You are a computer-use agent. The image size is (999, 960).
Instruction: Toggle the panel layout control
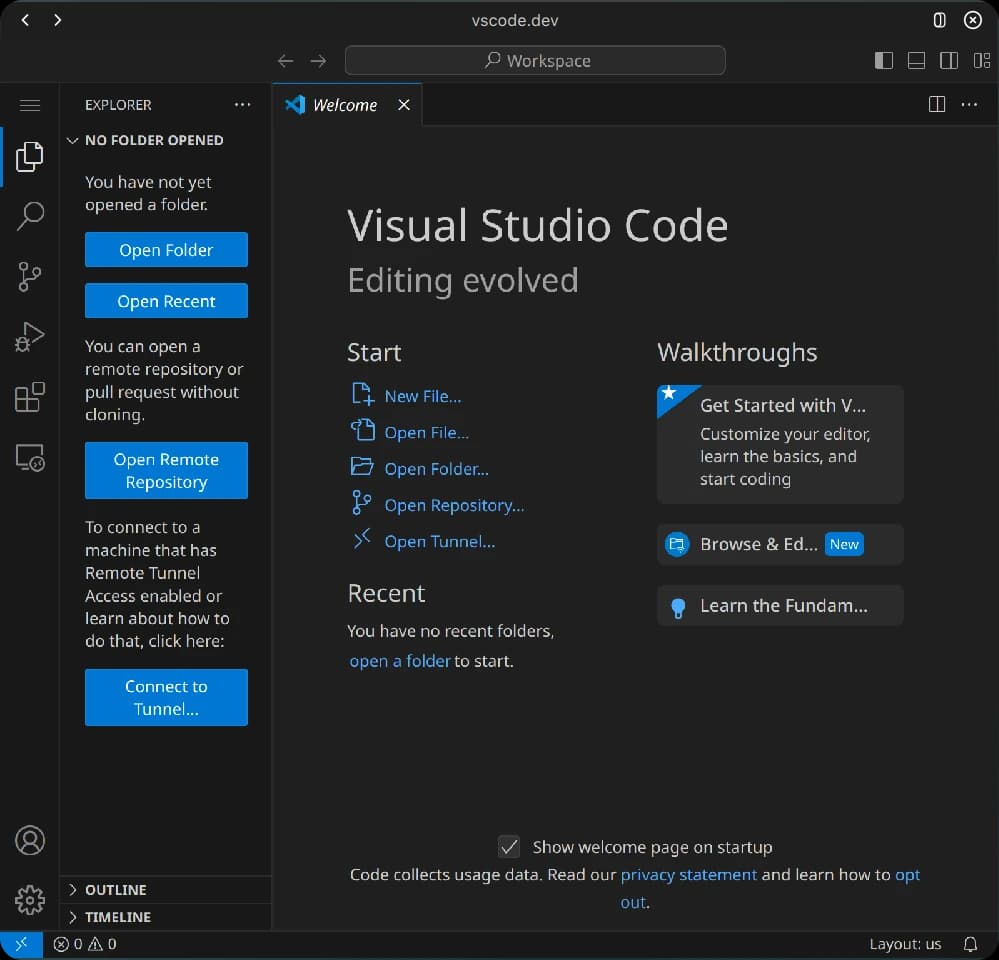point(915,60)
